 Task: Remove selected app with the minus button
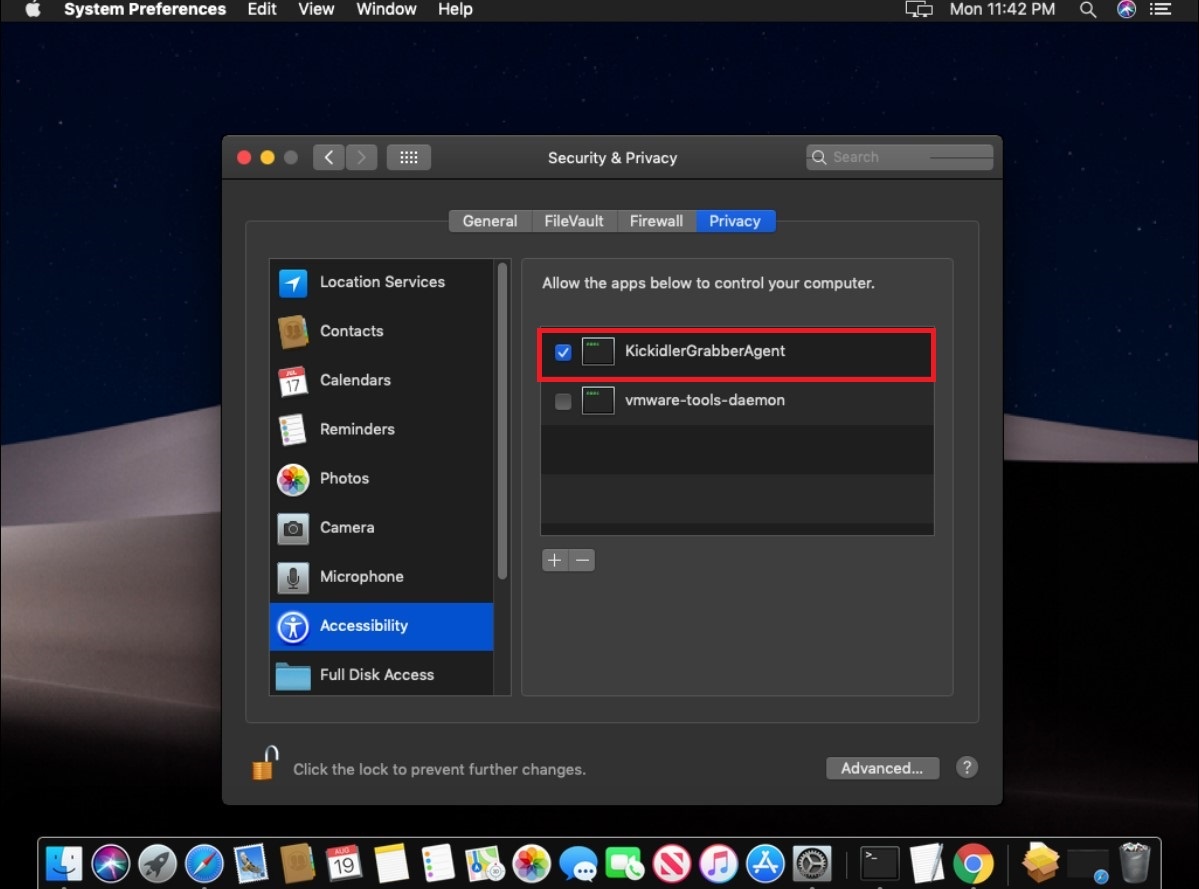tap(582, 560)
